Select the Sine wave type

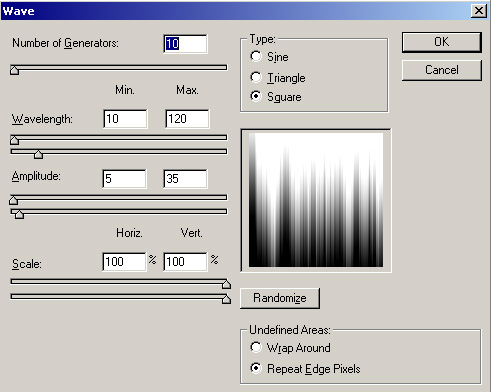tap(256, 56)
